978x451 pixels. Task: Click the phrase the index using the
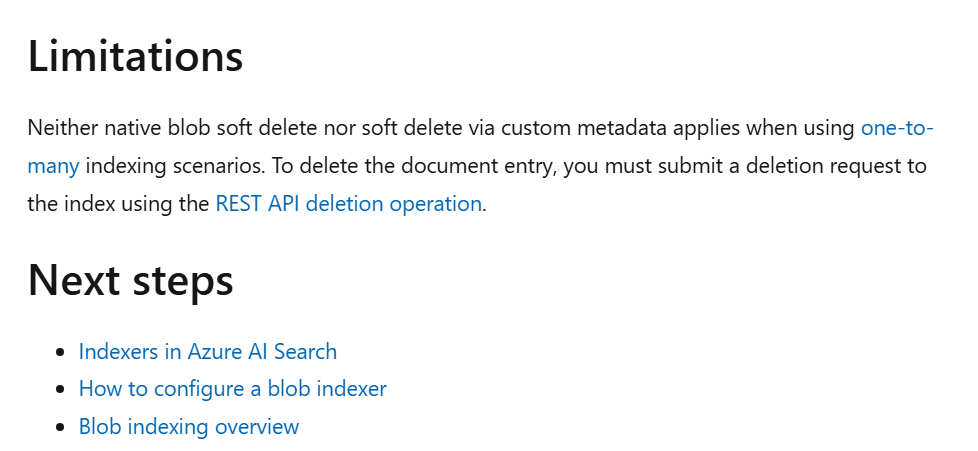pos(119,204)
